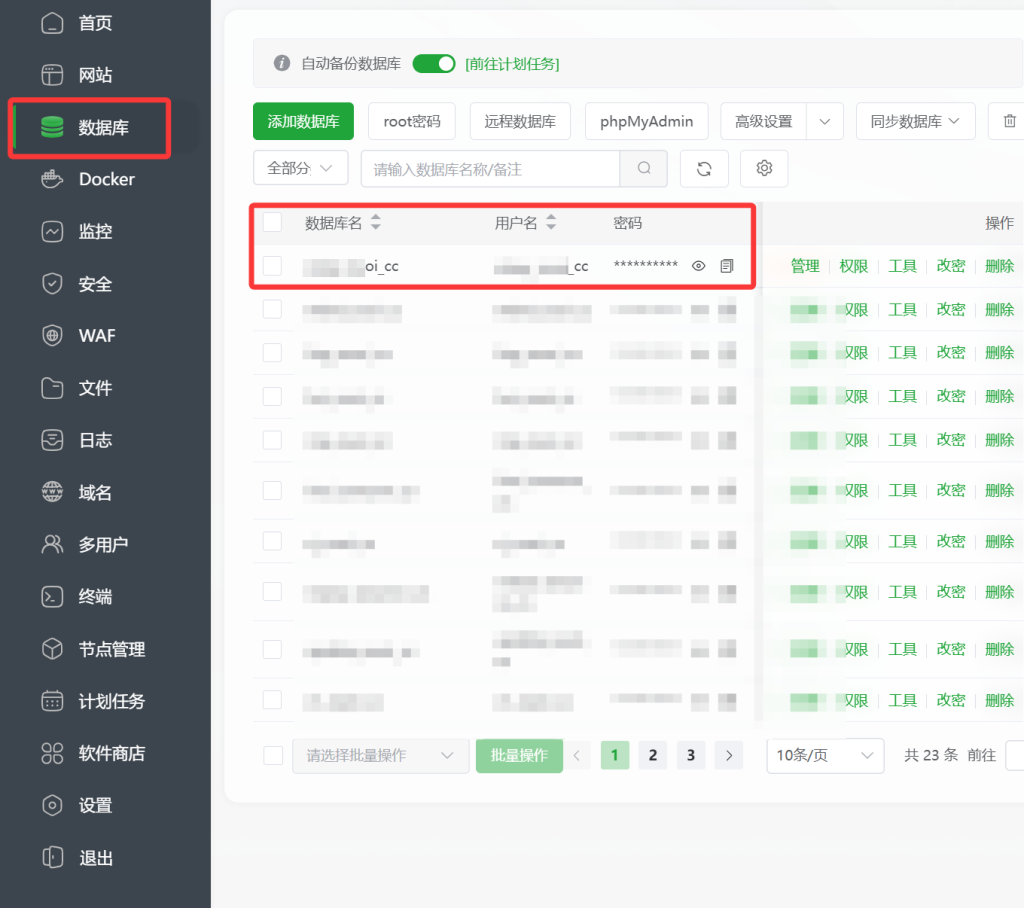Expand the 同步数据库 dropdown
The width and height of the screenshot is (1024, 908).
(x=915, y=121)
